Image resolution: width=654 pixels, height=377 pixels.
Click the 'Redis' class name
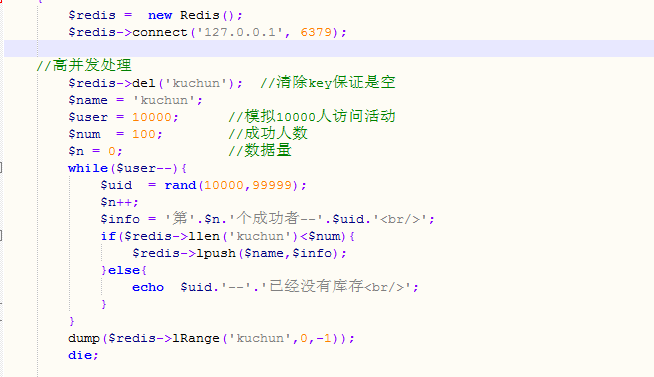[x=200, y=15]
